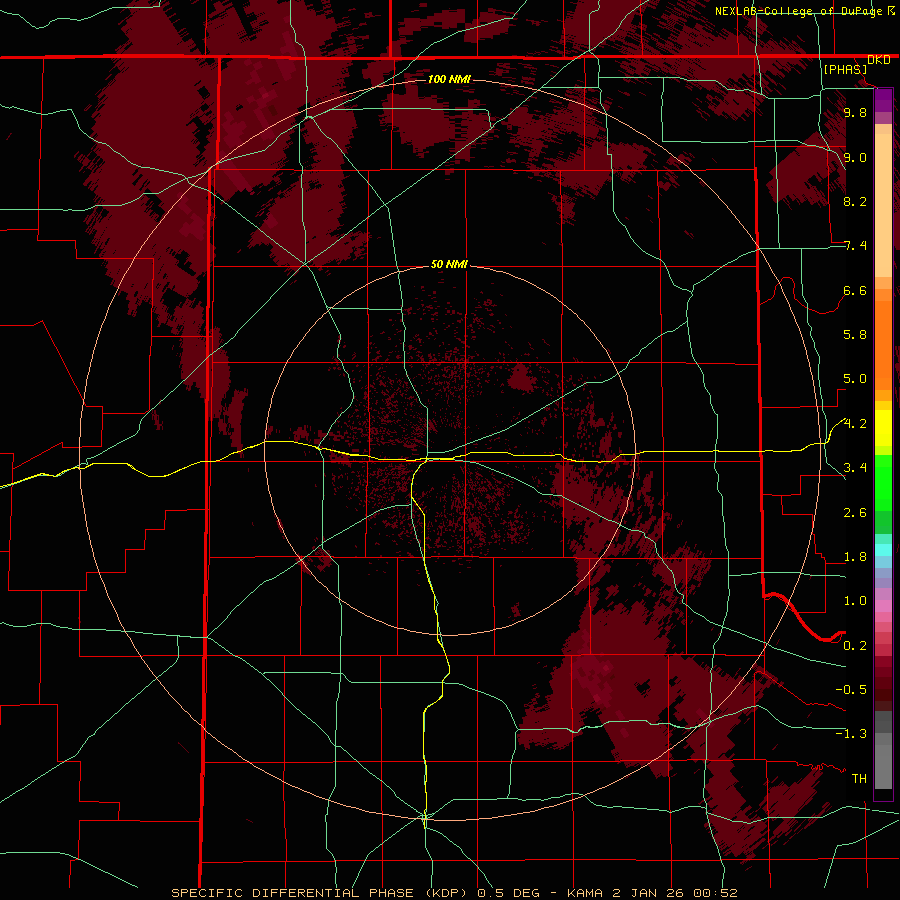The image size is (900, 900).
Task: Select the -0.5 value on the color scale
Action: click(x=851, y=689)
